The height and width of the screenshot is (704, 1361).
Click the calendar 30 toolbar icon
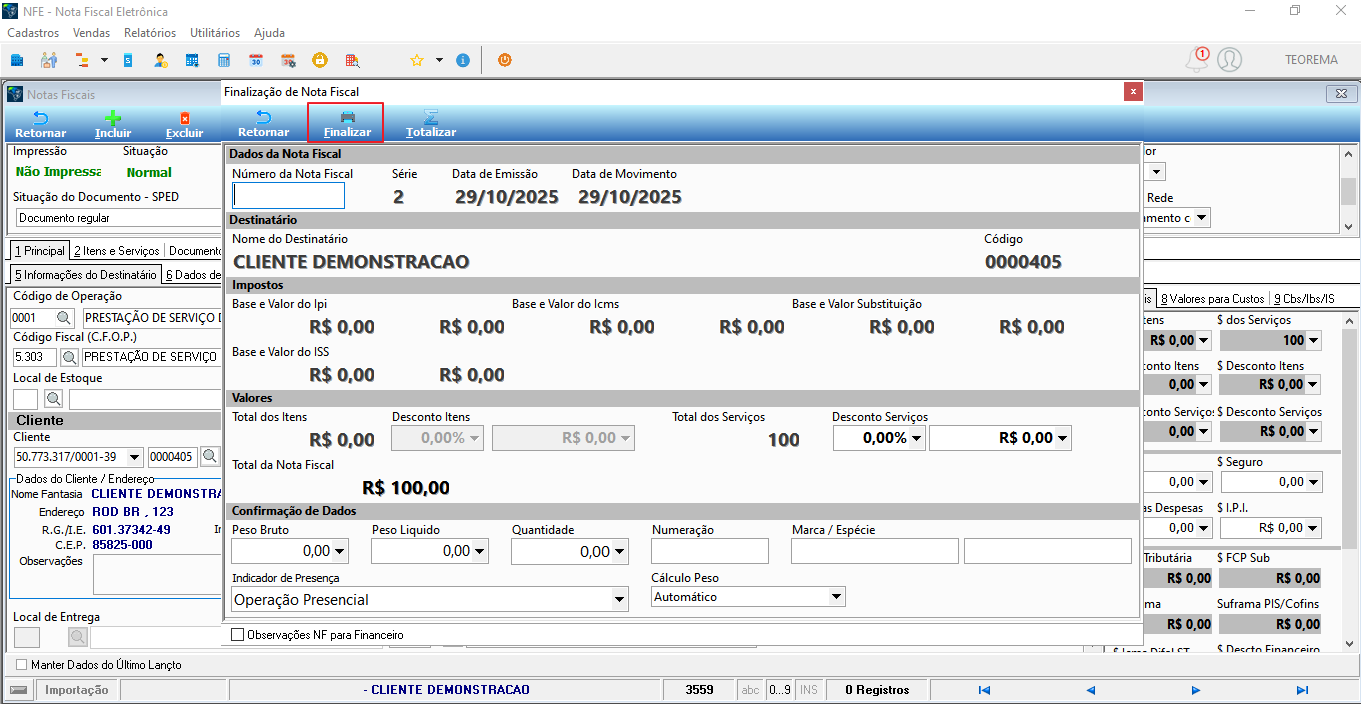pyautogui.click(x=256, y=60)
